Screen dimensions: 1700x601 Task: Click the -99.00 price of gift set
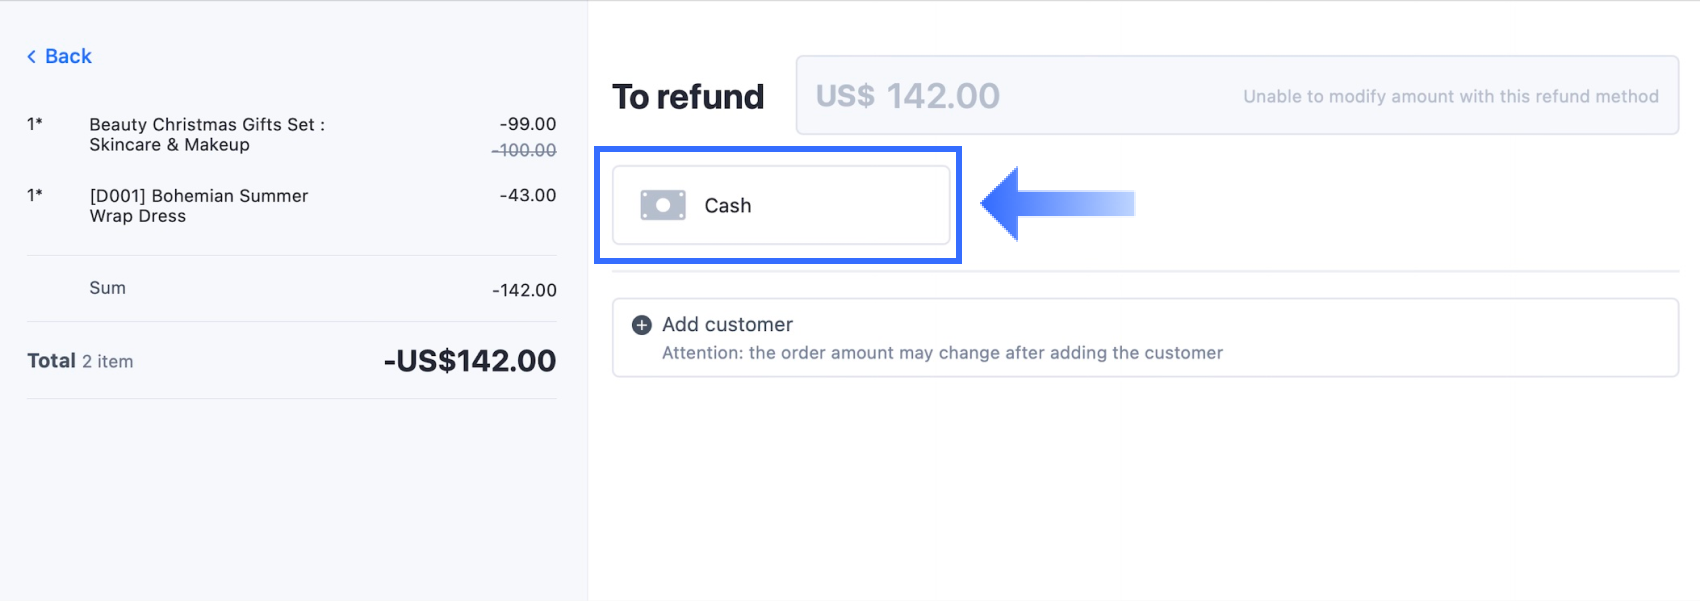tap(528, 124)
